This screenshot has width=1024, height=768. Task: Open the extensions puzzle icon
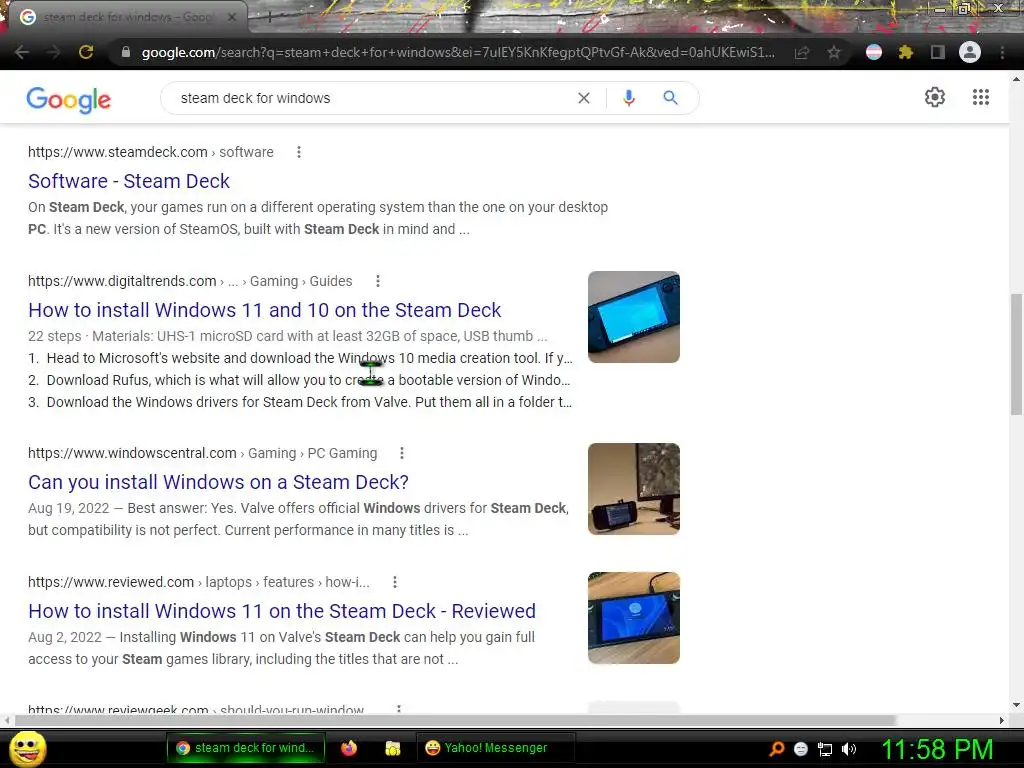(906, 52)
